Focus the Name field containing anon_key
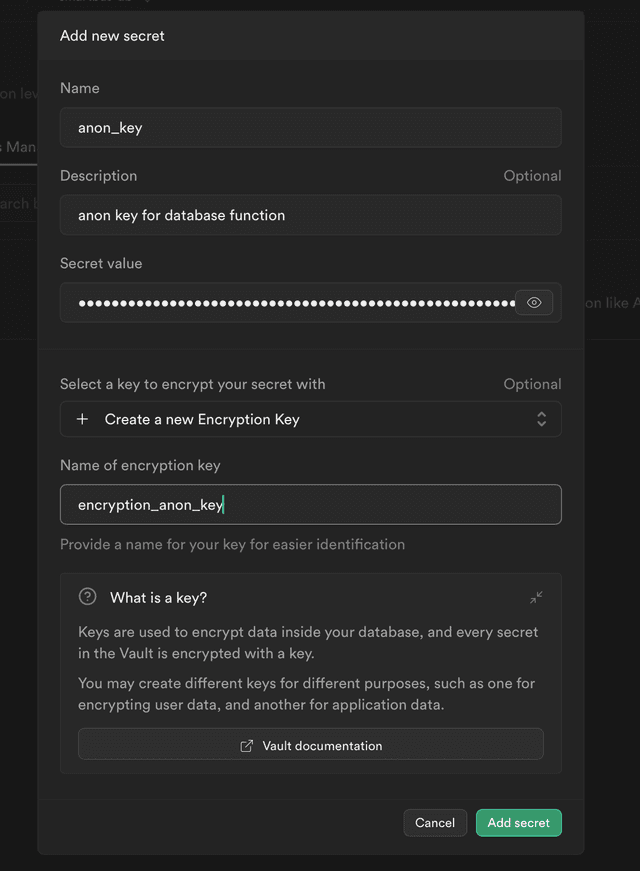 point(311,128)
